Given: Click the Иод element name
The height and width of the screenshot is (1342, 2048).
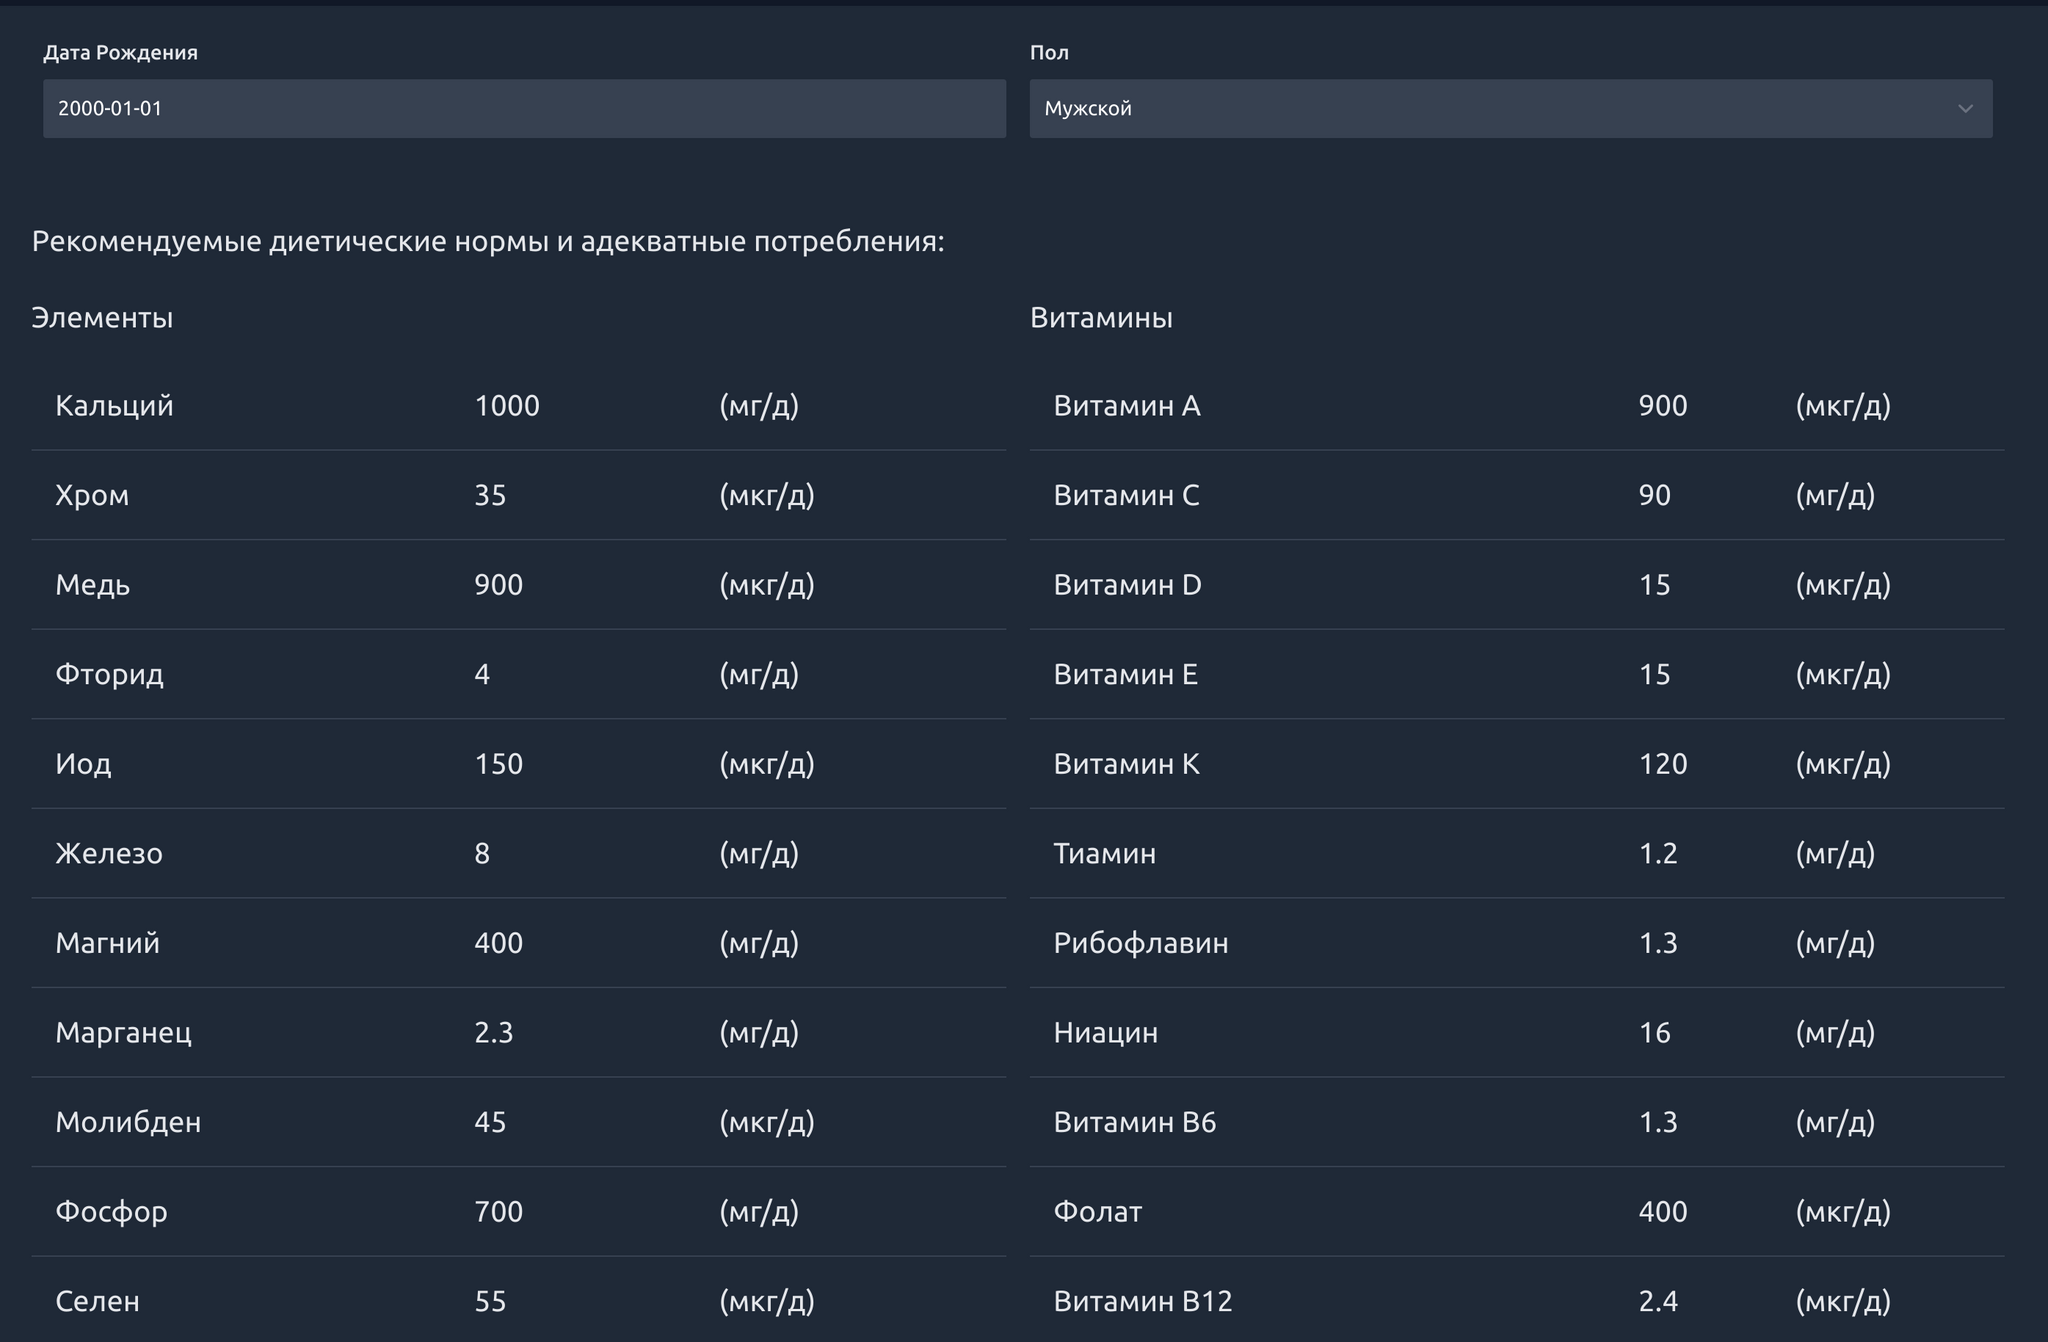Looking at the screenshot, I should coord(83,764).
